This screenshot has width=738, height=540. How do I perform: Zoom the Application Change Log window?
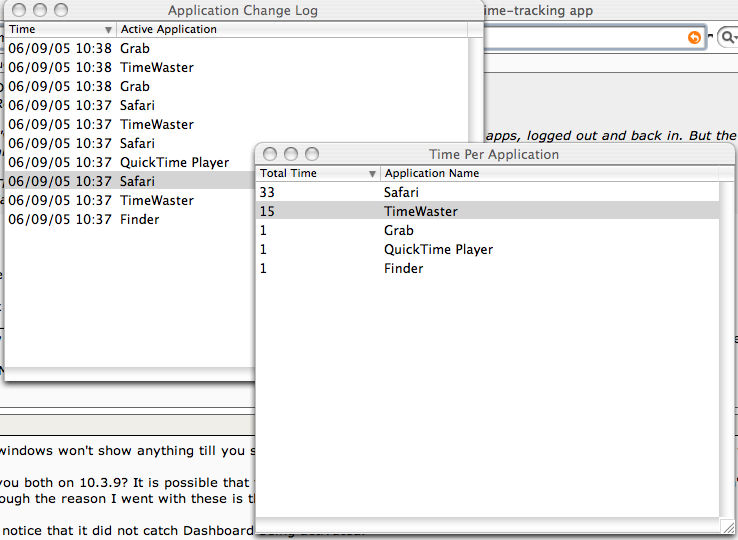point(61,10)
